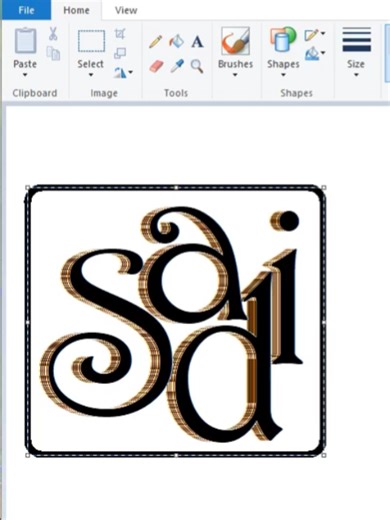Expand the Size dropdown arrow
390x520 pixels.
point(356,75)
